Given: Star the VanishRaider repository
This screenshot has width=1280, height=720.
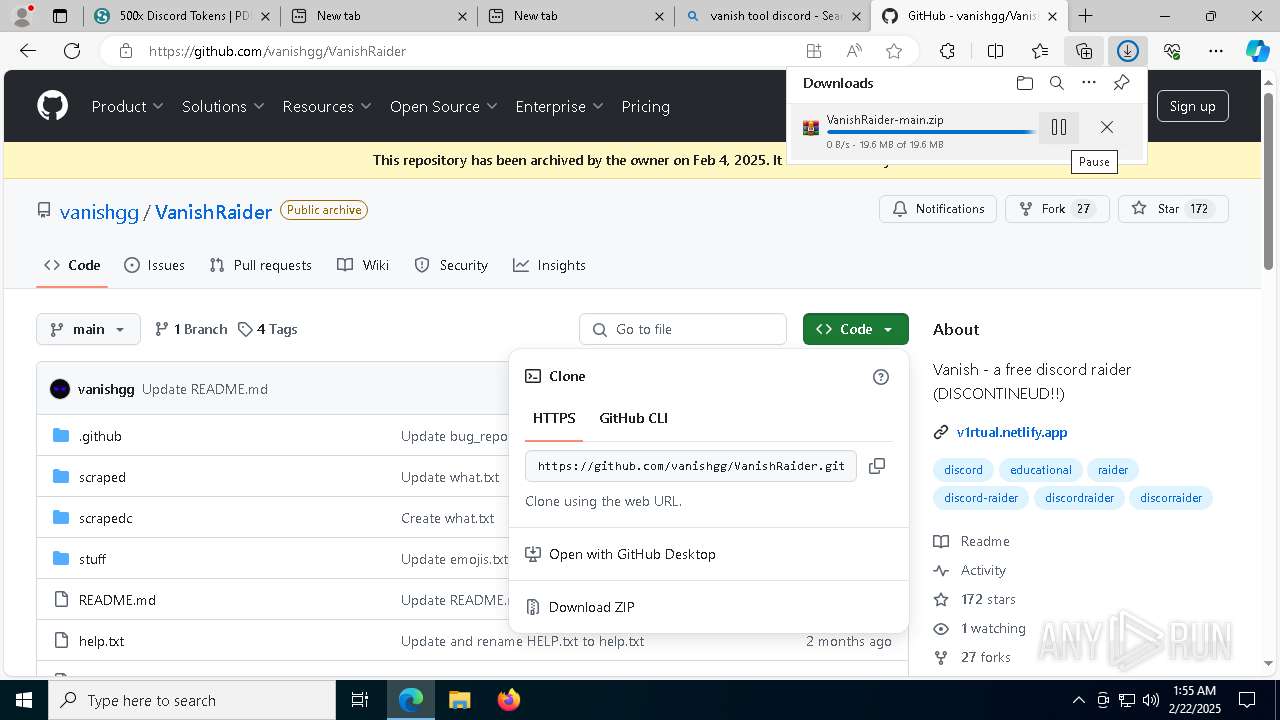Looking at the screenshot, I should click(1172, 209).
